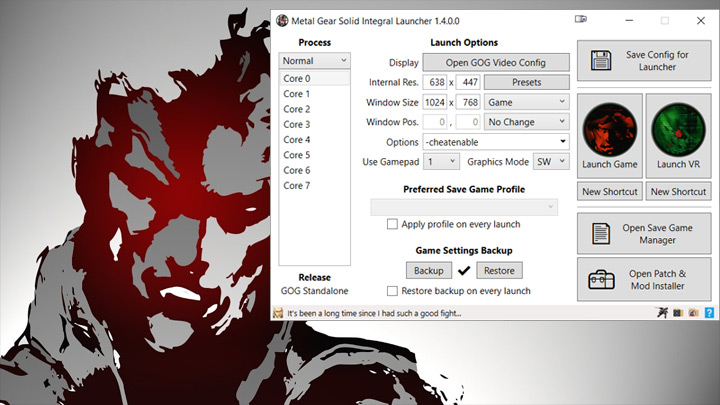
Task: Click the document icon for Save Game Manager
Action: [601, 234]
